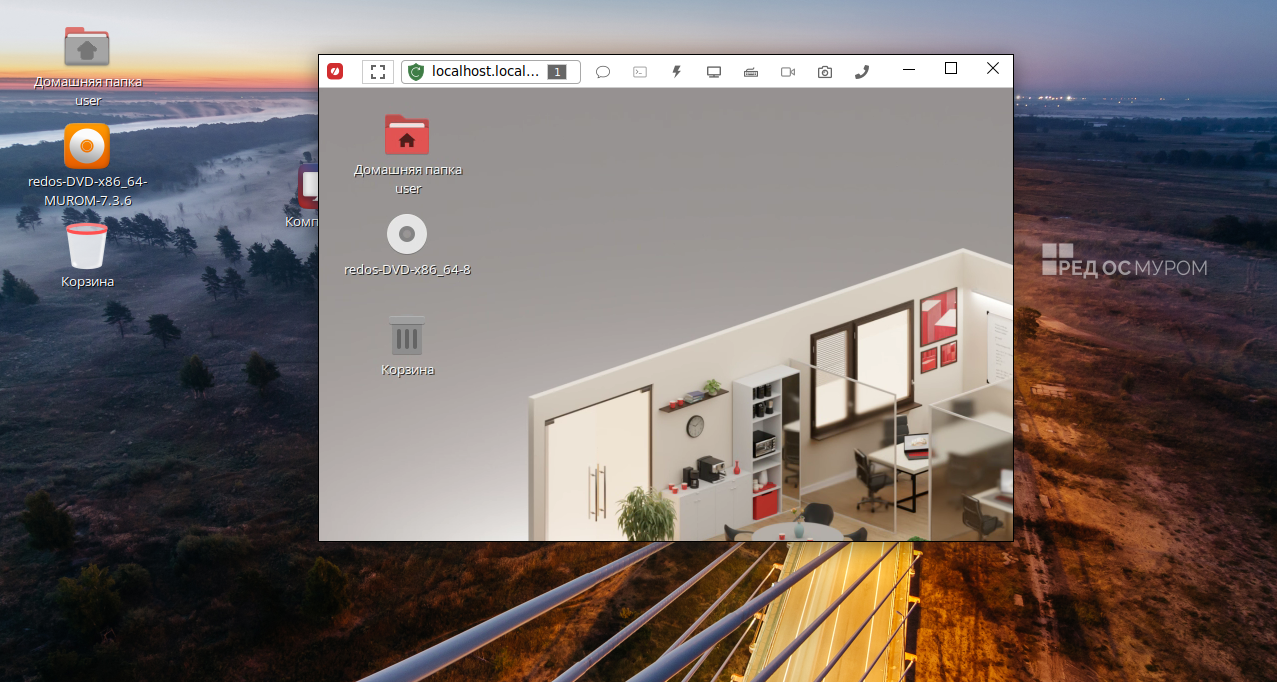The height and width of the screenshot is (682, 1277).
Task: Open local Домашняя папка user gray folder
Action: [x=87, y=46]
